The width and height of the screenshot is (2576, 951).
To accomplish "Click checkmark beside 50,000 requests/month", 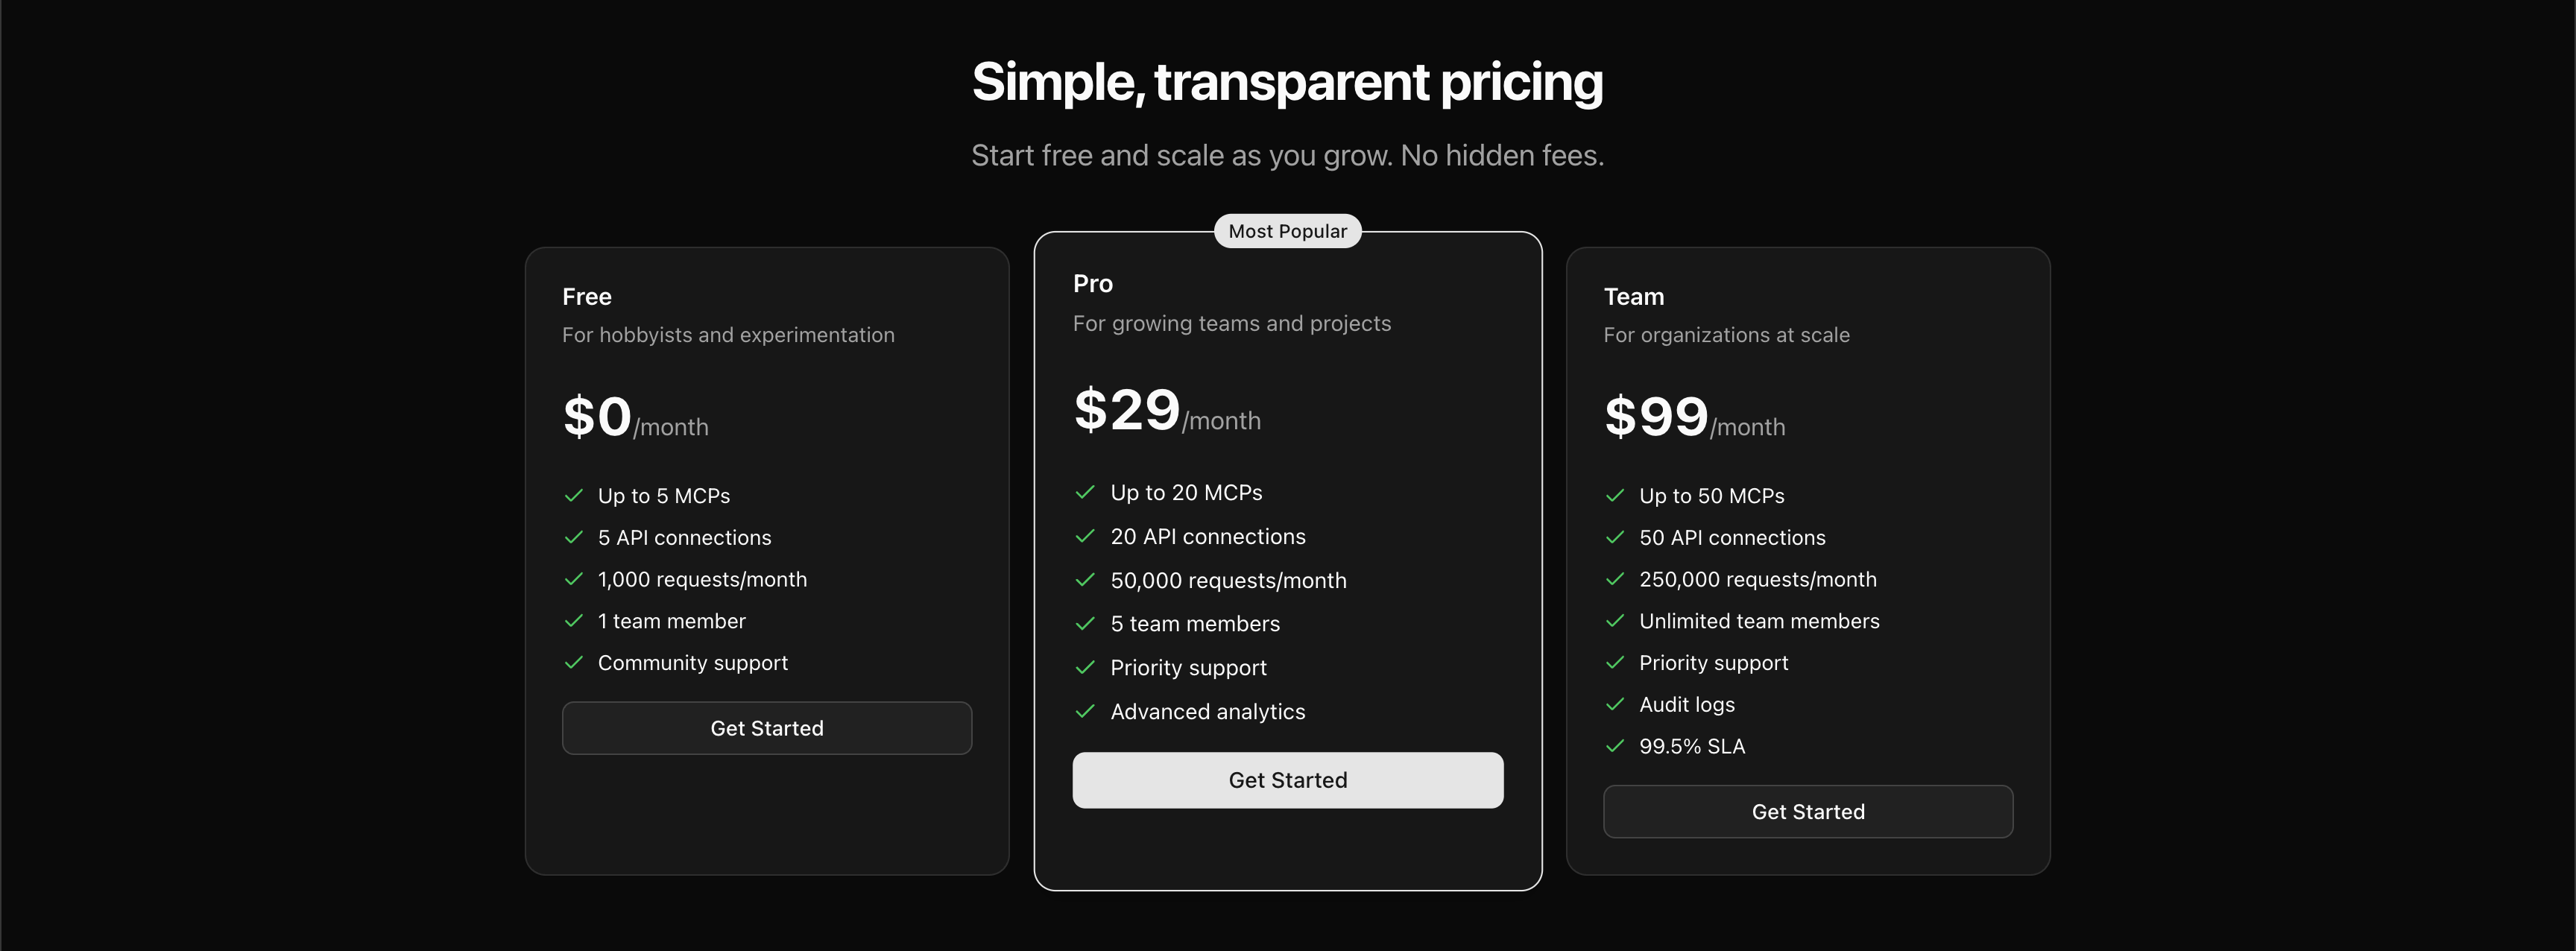I will coord(1085,580).
